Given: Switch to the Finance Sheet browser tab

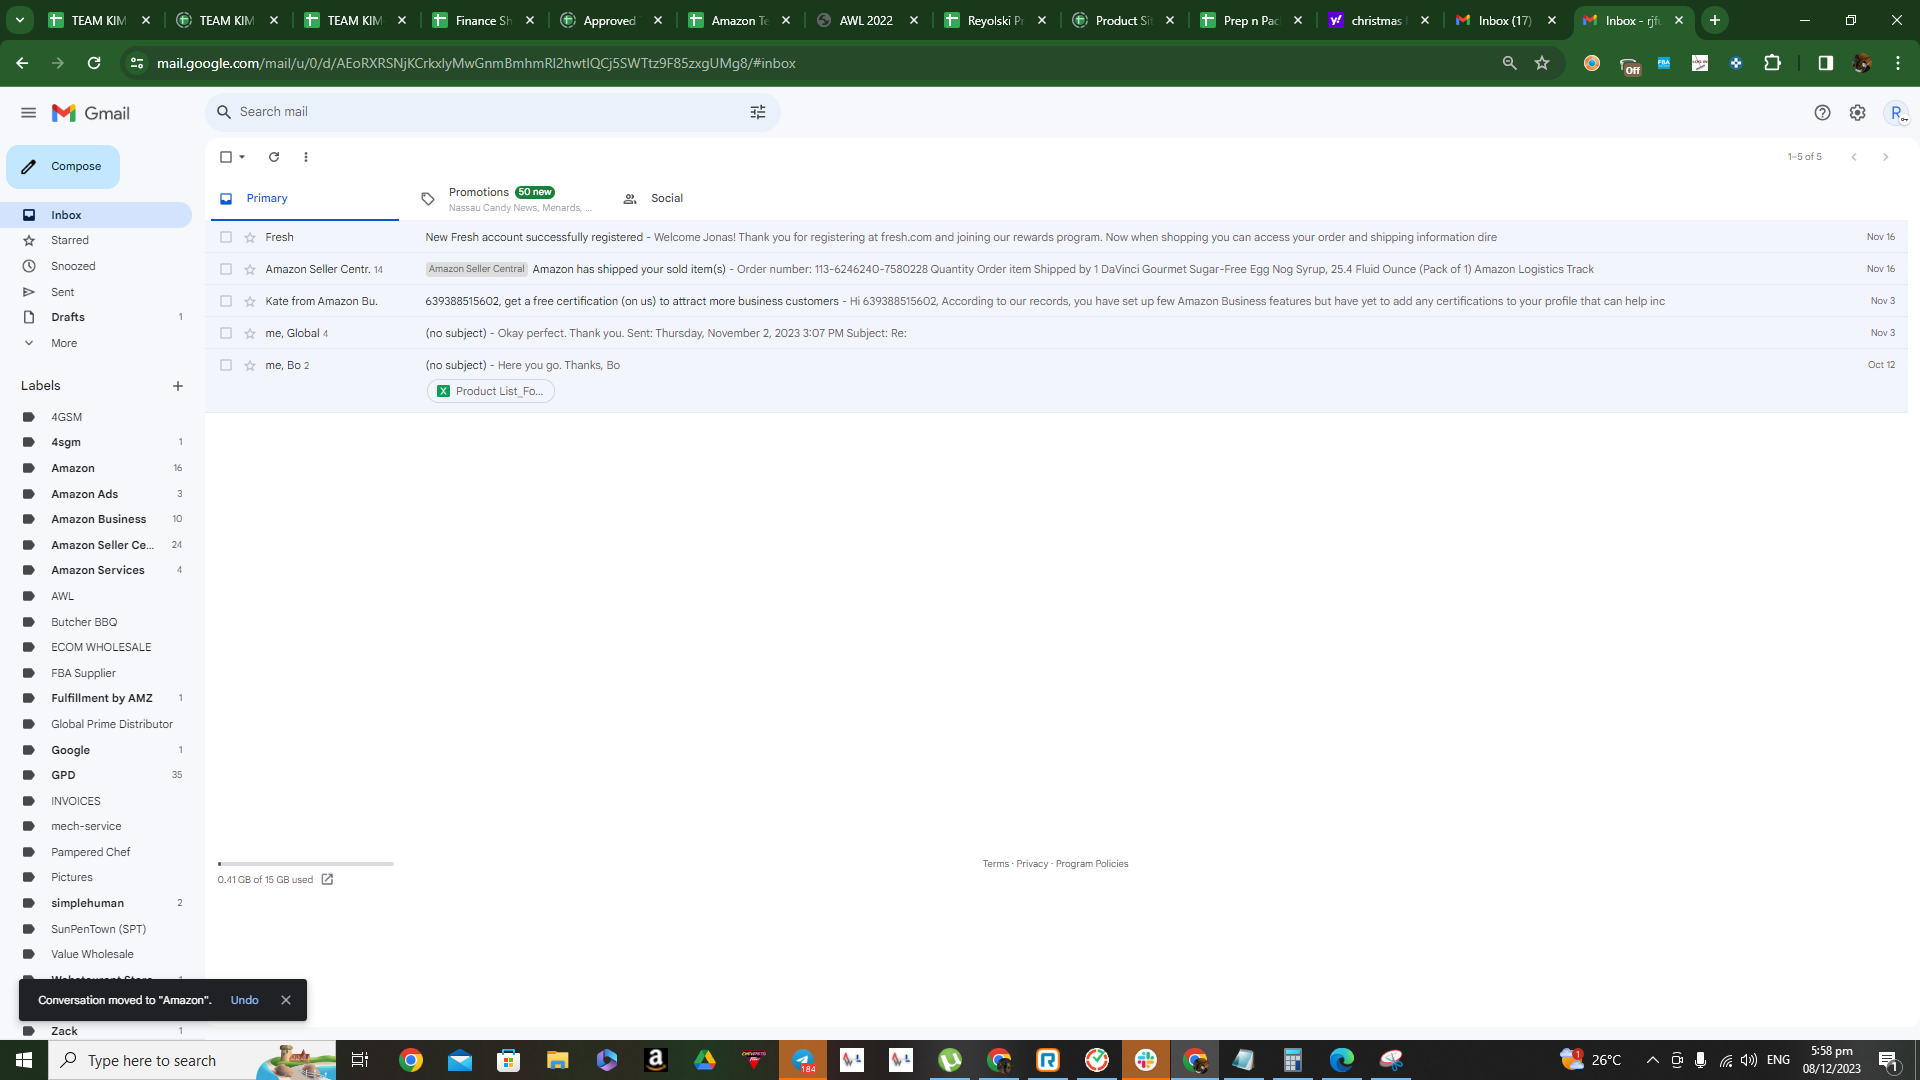Looking at the screenshot, I should click(484, 20).
